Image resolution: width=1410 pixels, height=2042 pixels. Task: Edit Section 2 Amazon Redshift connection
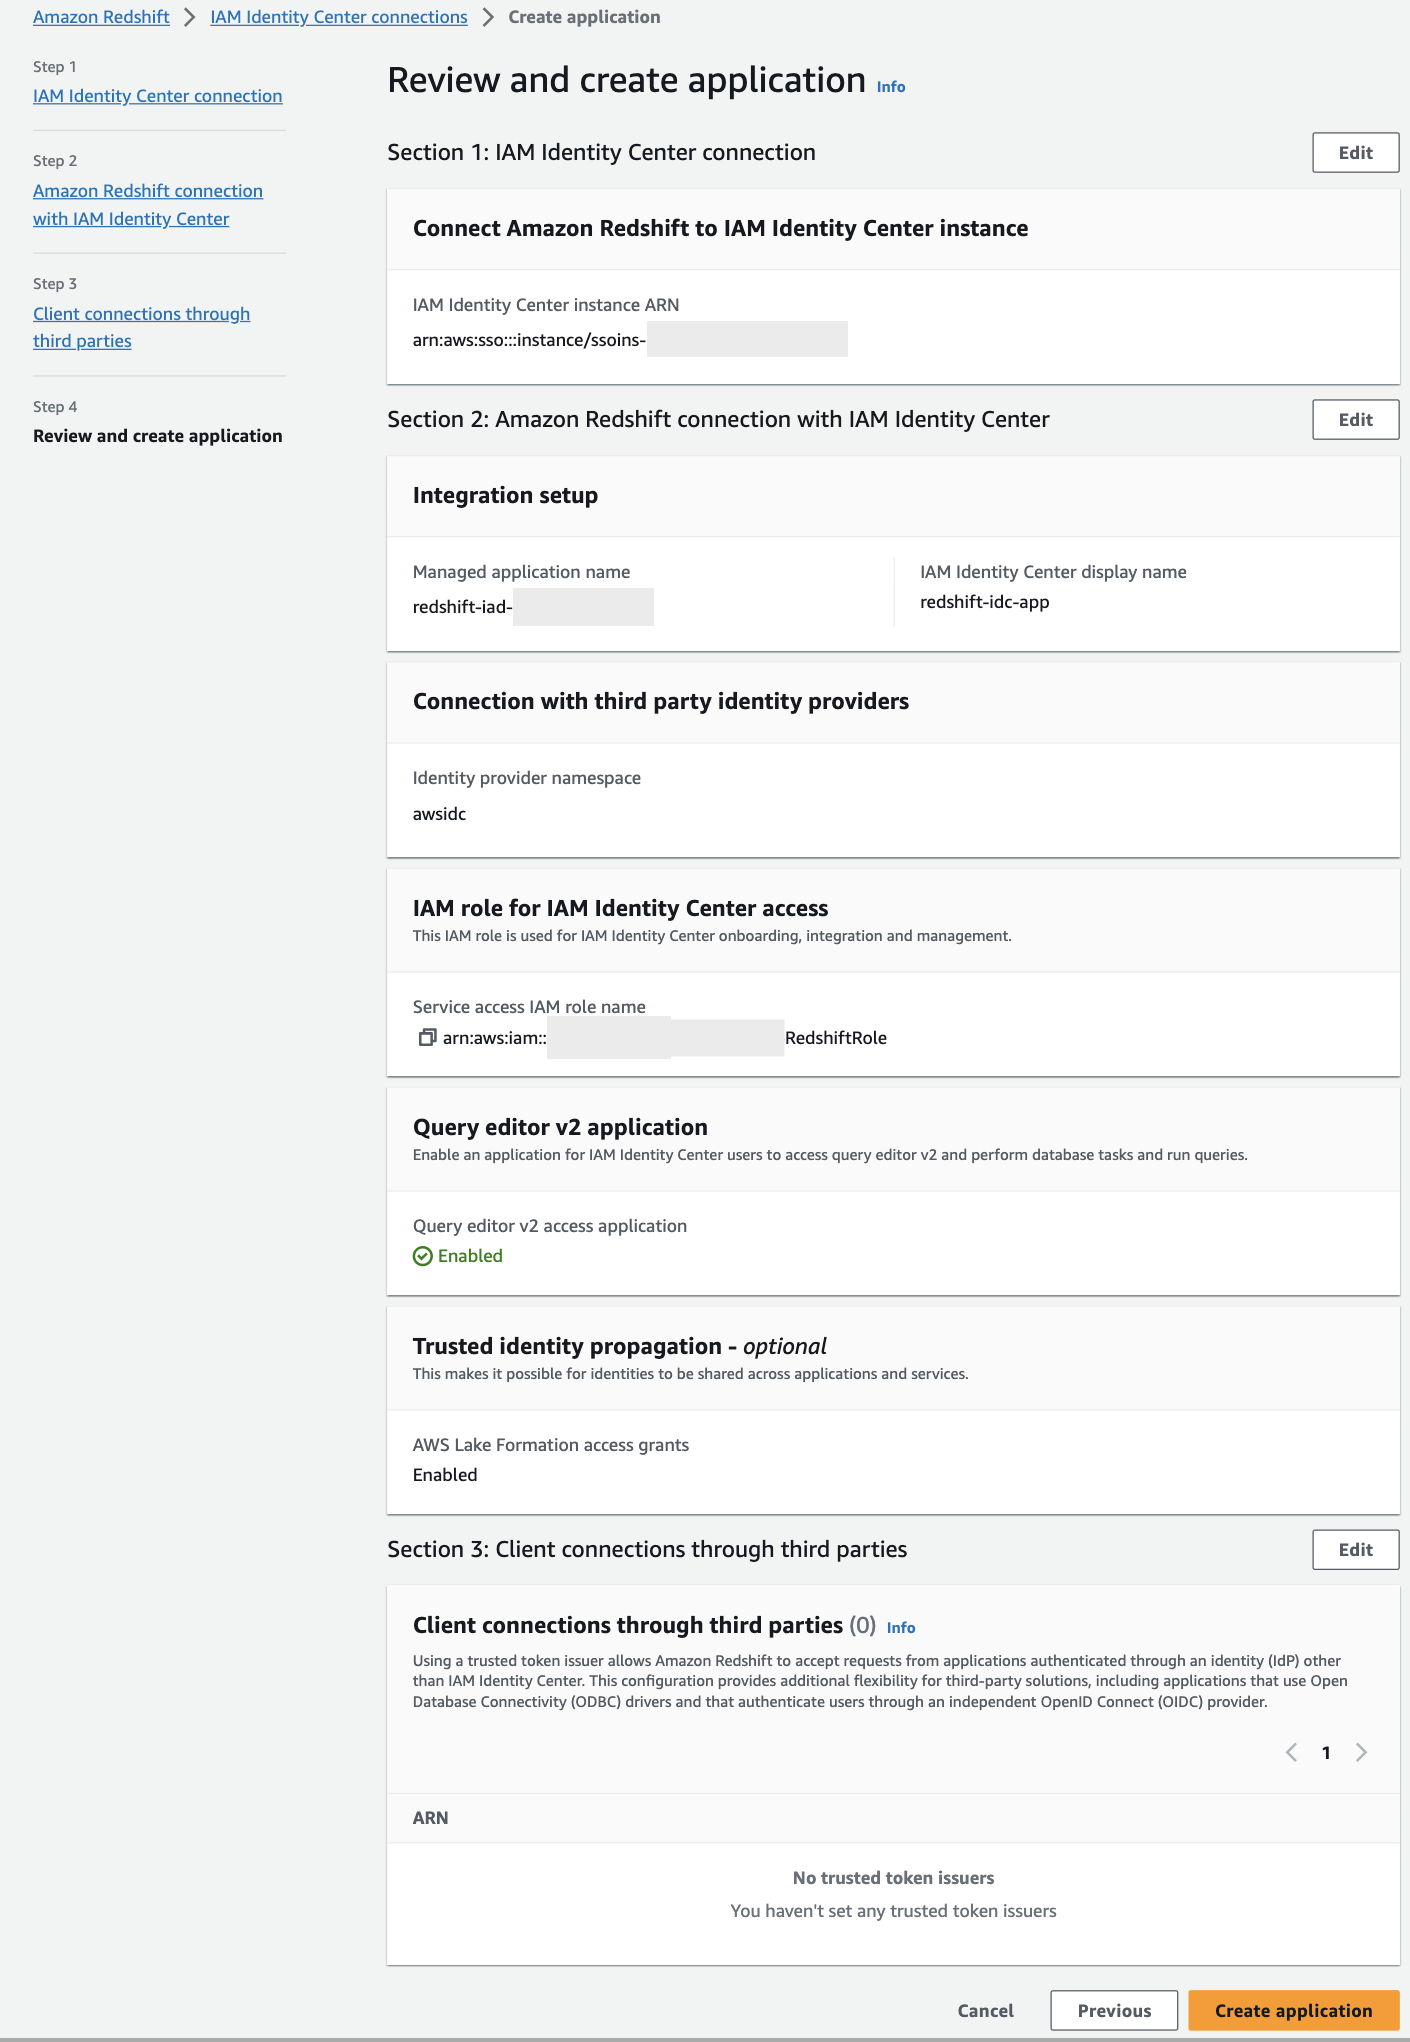[1355, 420]
